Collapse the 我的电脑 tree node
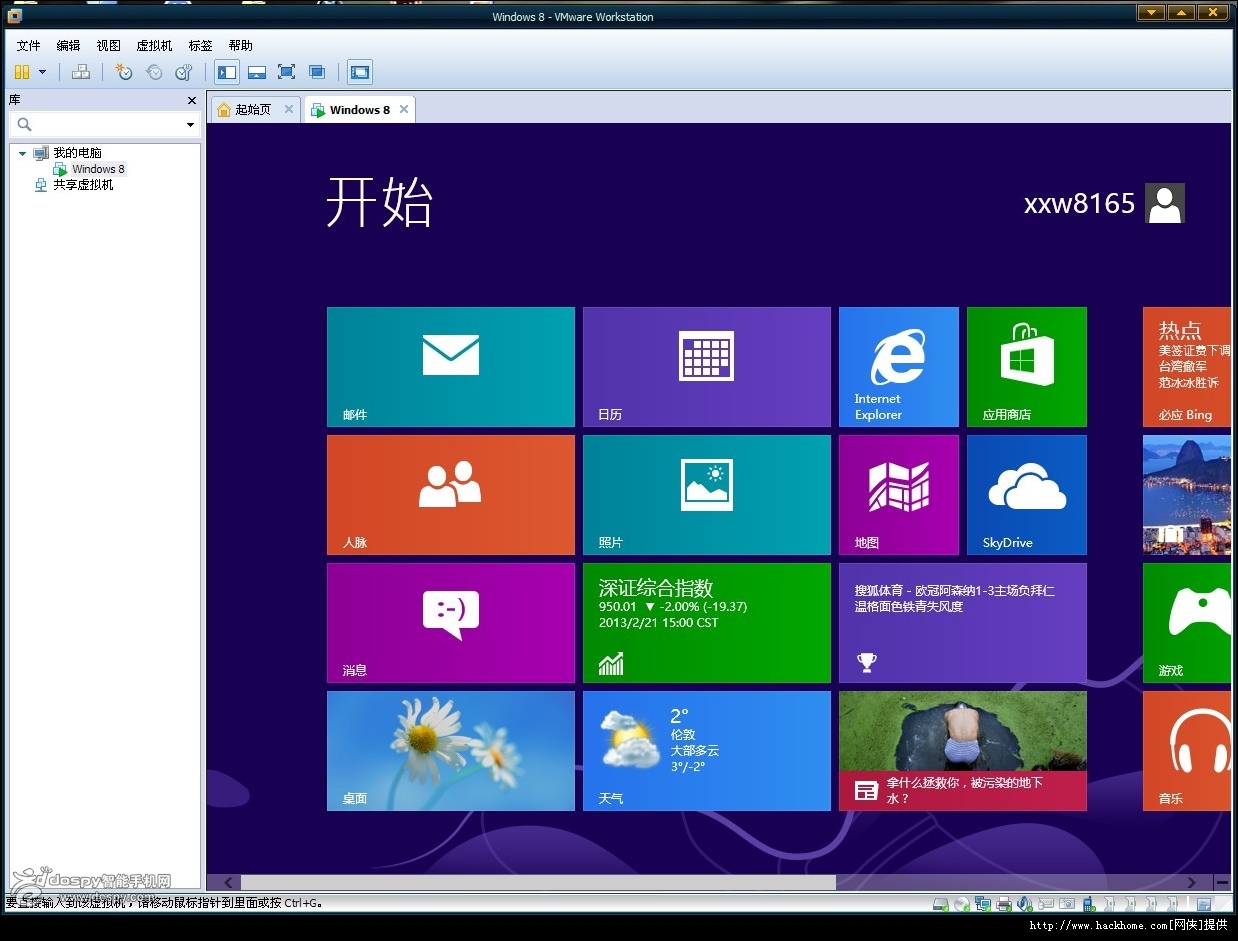 click(23, 153)
